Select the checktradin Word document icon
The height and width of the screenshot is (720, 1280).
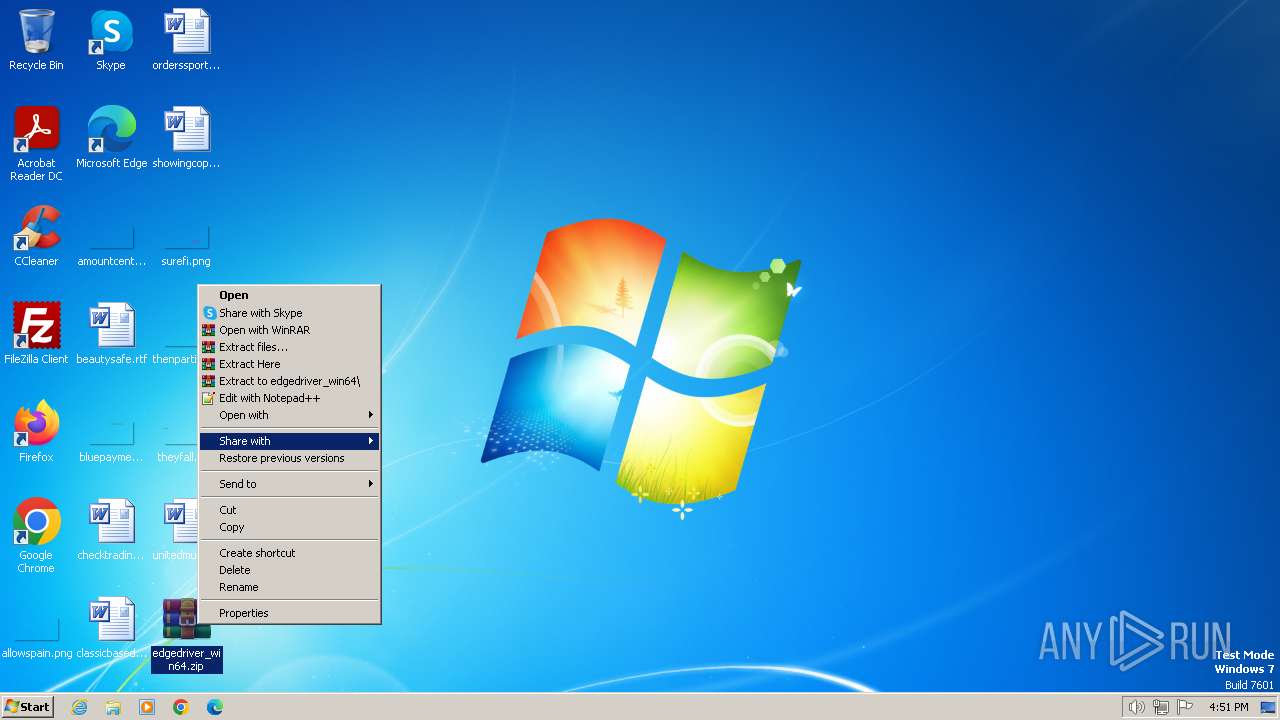pos(111,530)
